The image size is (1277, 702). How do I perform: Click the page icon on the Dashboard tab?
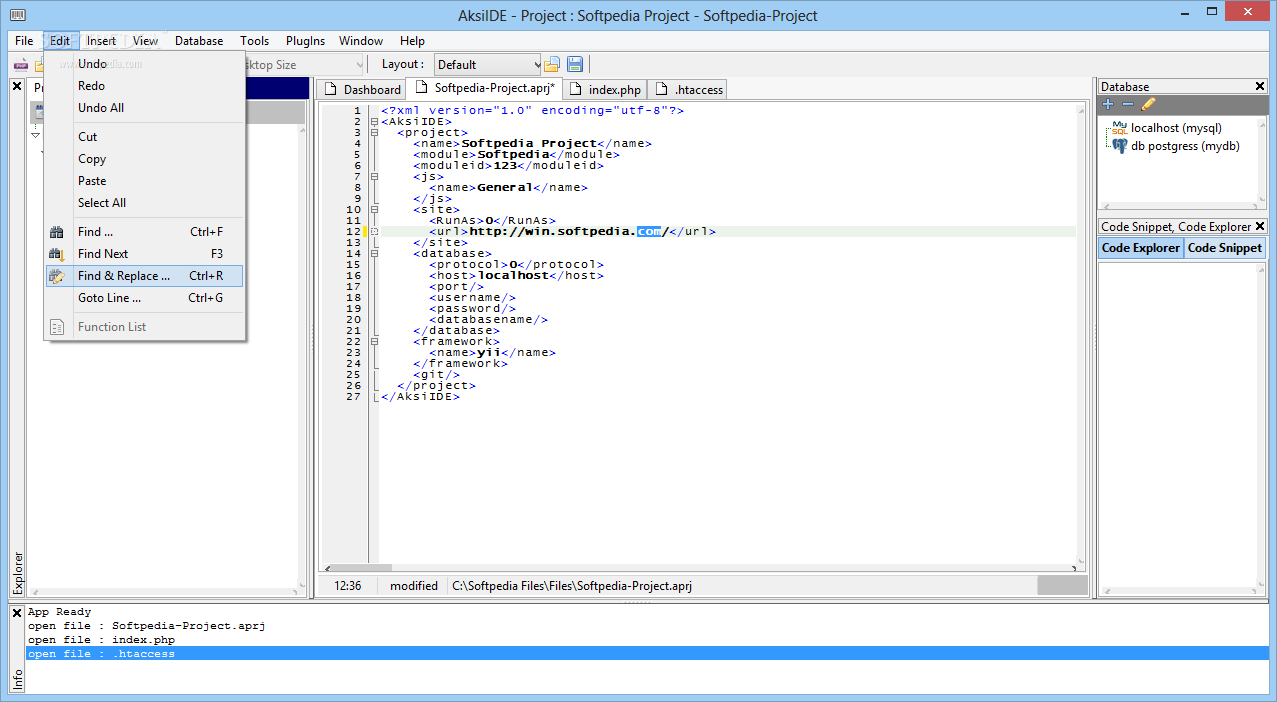point(332,90)
